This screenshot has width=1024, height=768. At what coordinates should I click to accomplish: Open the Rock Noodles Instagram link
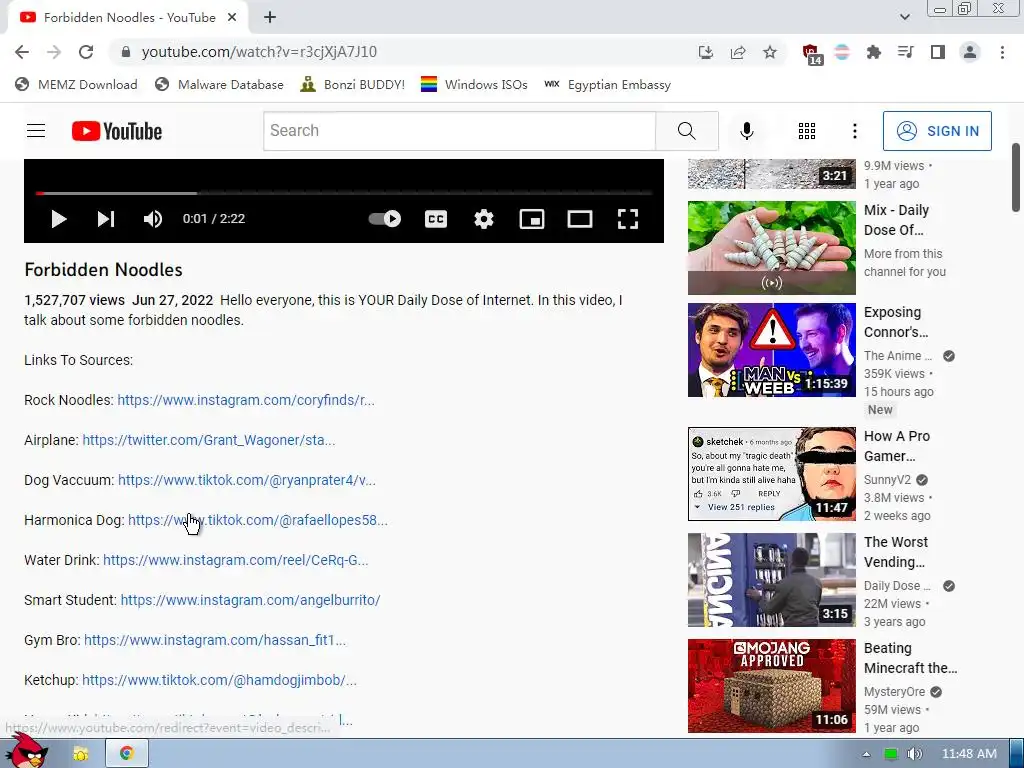pyautogui.click(x=246, y=400)
